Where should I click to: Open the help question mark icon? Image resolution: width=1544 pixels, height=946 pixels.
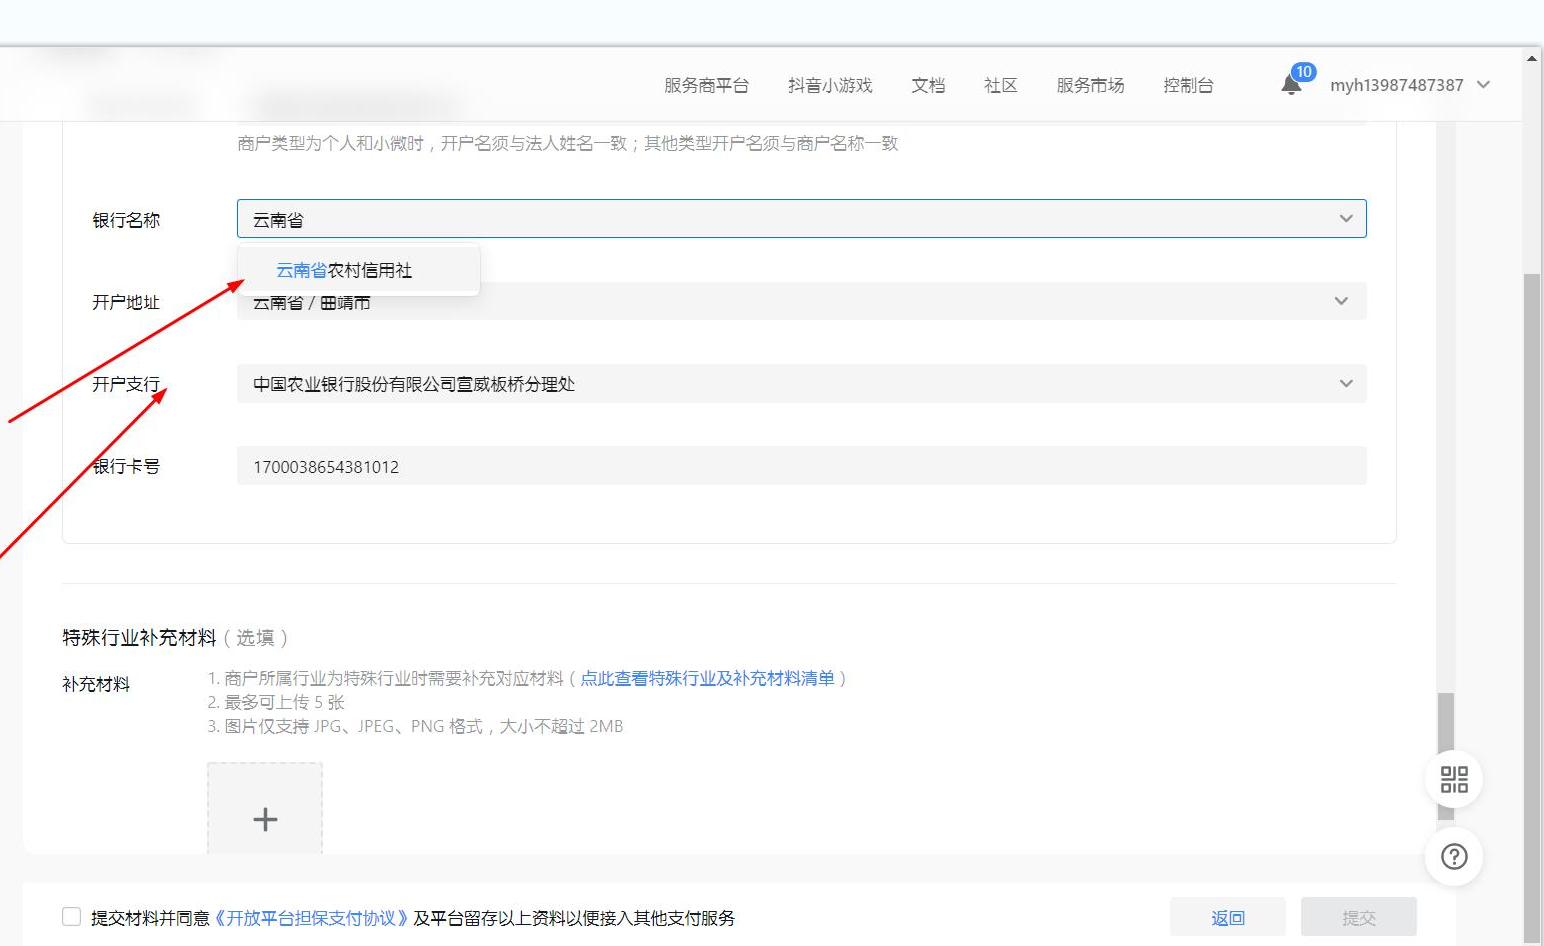tap(1454, 856)
